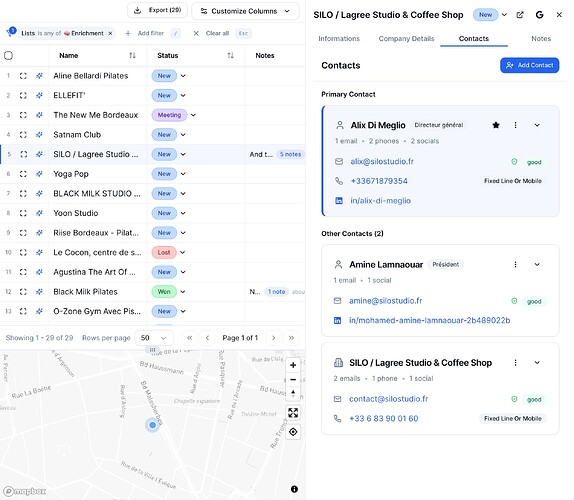Viewport: 574px width, 500px height.
Task: Change rows per page dropdown
Action: point(154,338)
